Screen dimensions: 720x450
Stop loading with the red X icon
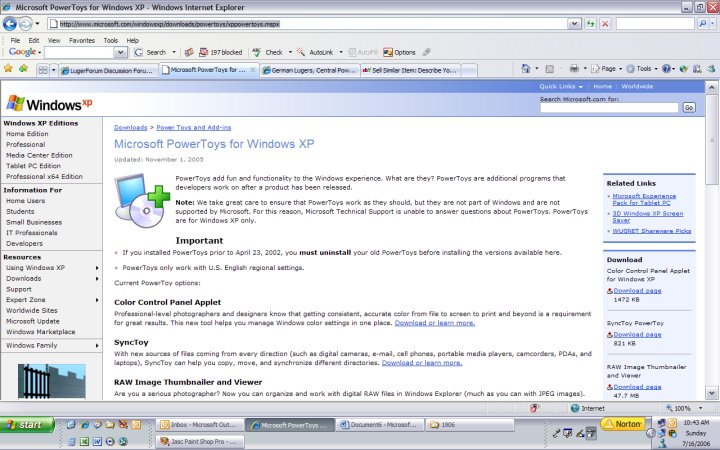(x=605, y=23)
